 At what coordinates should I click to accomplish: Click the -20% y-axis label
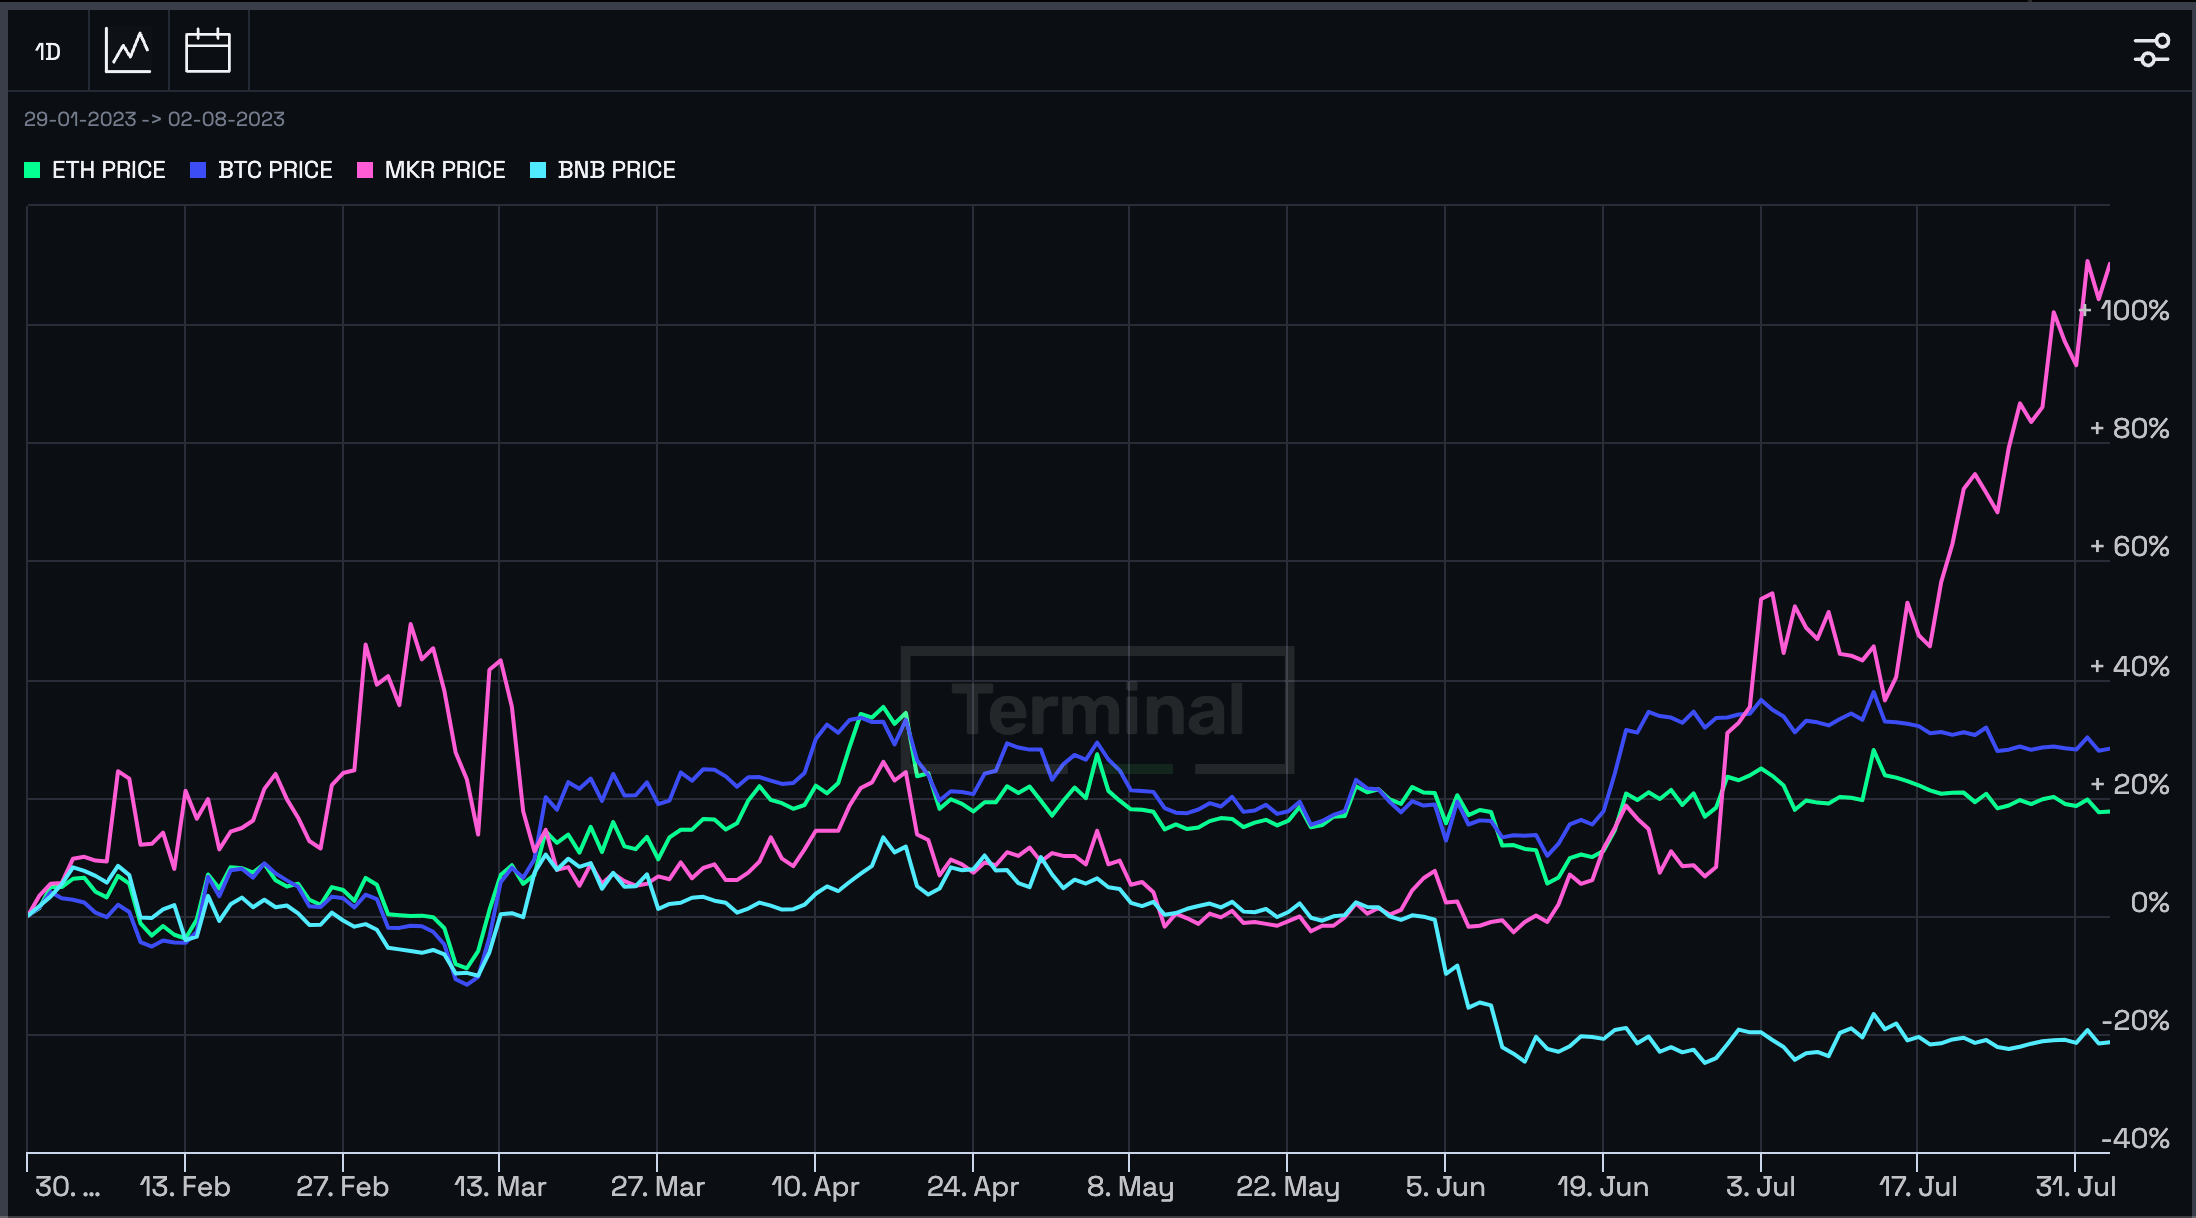[x=2136, y=1021]
